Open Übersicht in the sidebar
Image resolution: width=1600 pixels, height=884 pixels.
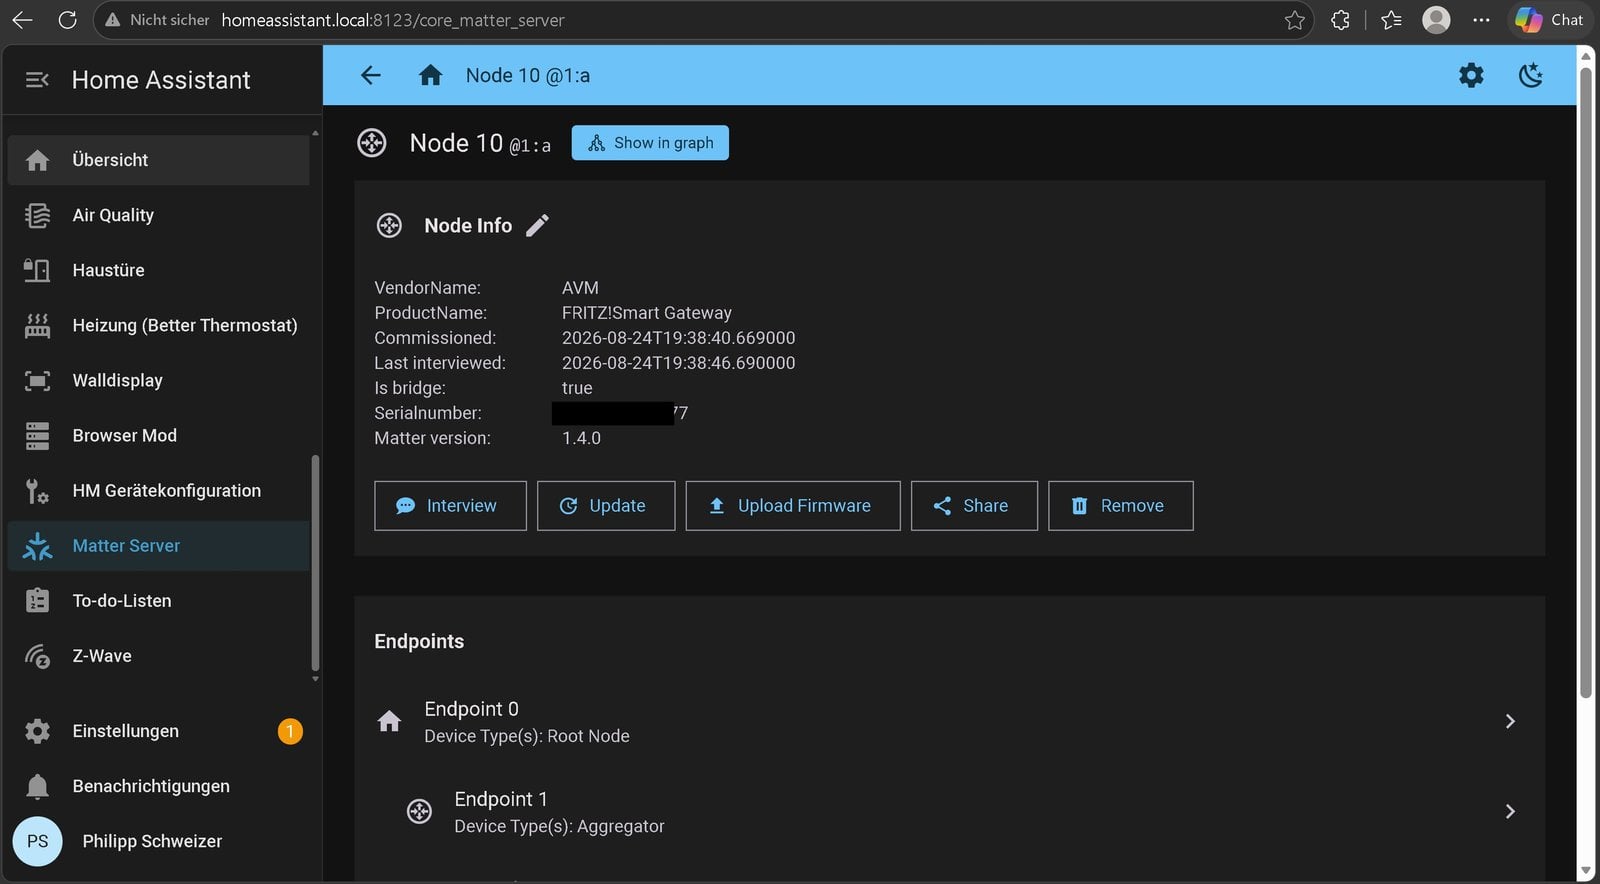coord(158,160)
